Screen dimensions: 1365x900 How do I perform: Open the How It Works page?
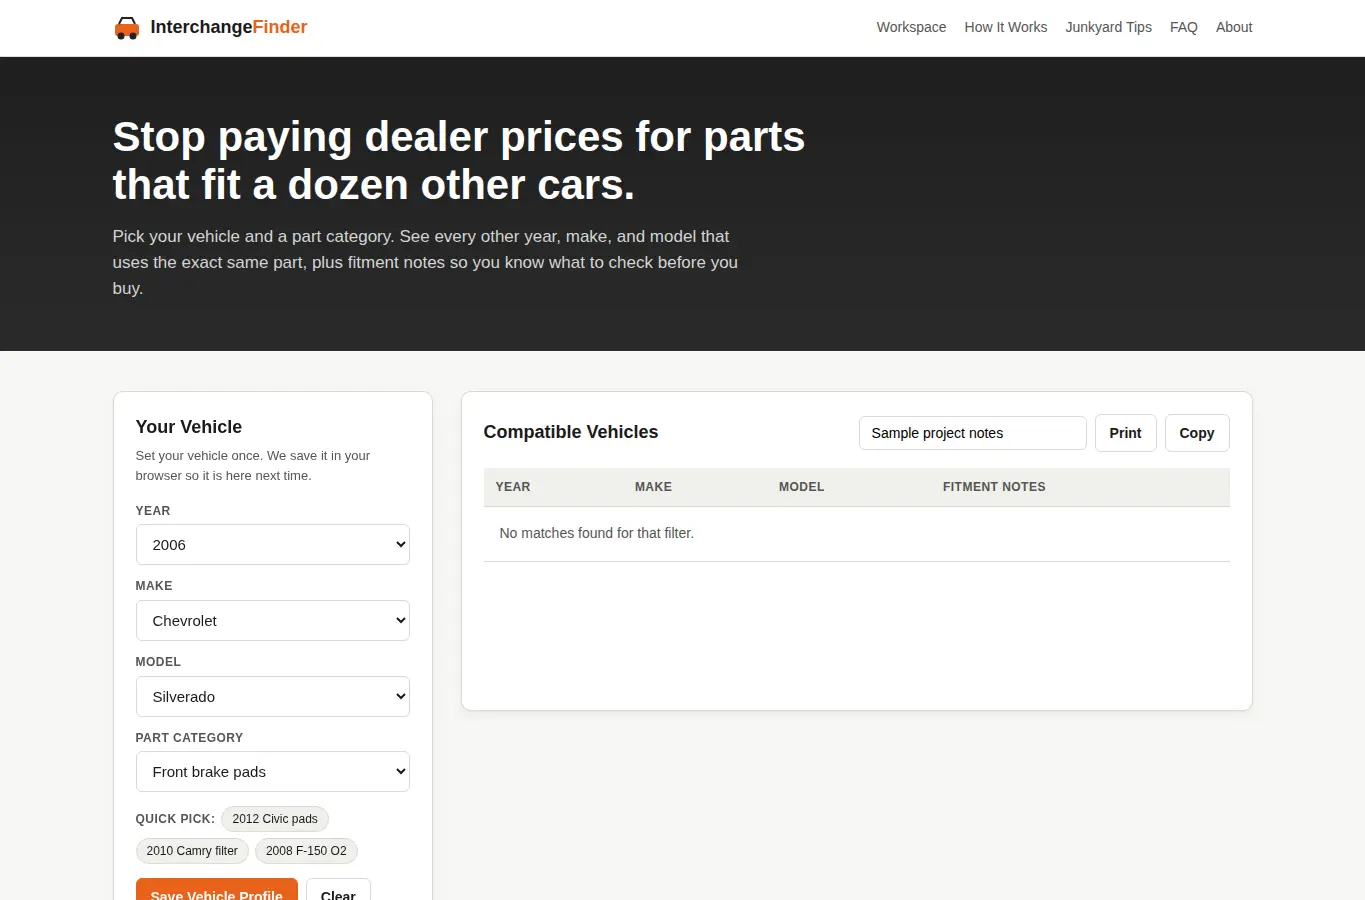tap(1005, 27)
